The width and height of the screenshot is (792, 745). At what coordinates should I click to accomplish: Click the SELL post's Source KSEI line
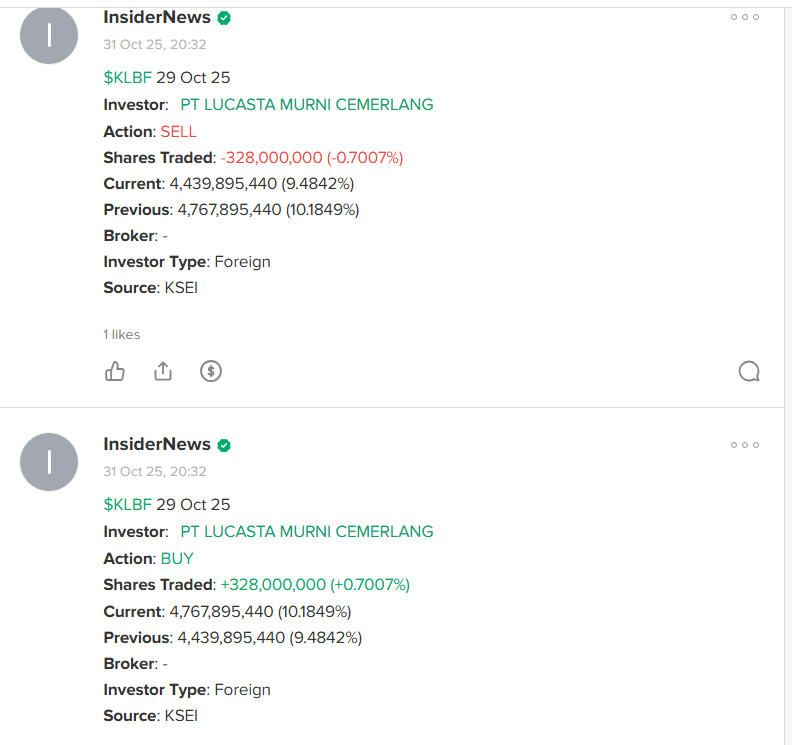coord(152,288)
